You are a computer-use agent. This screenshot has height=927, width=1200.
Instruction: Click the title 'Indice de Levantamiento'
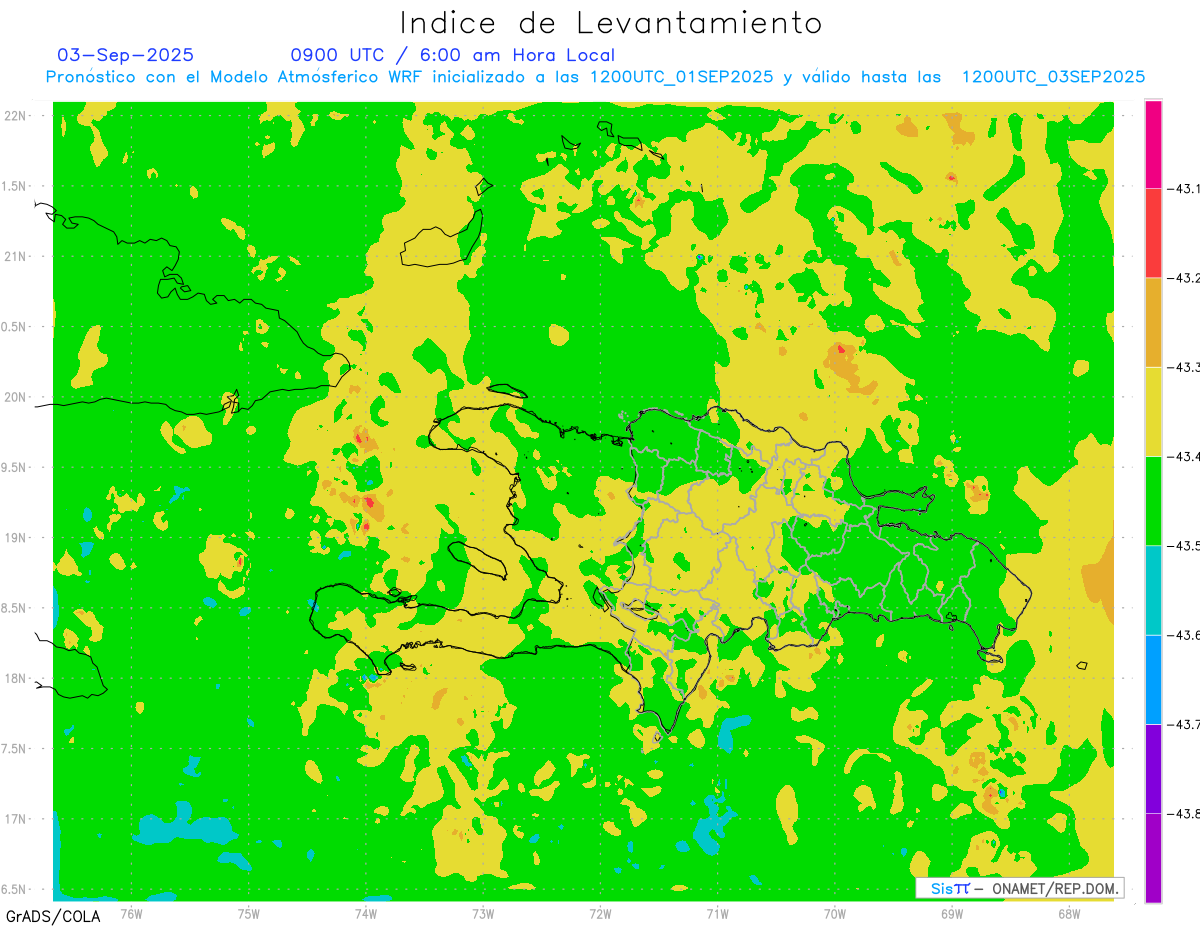611,22
